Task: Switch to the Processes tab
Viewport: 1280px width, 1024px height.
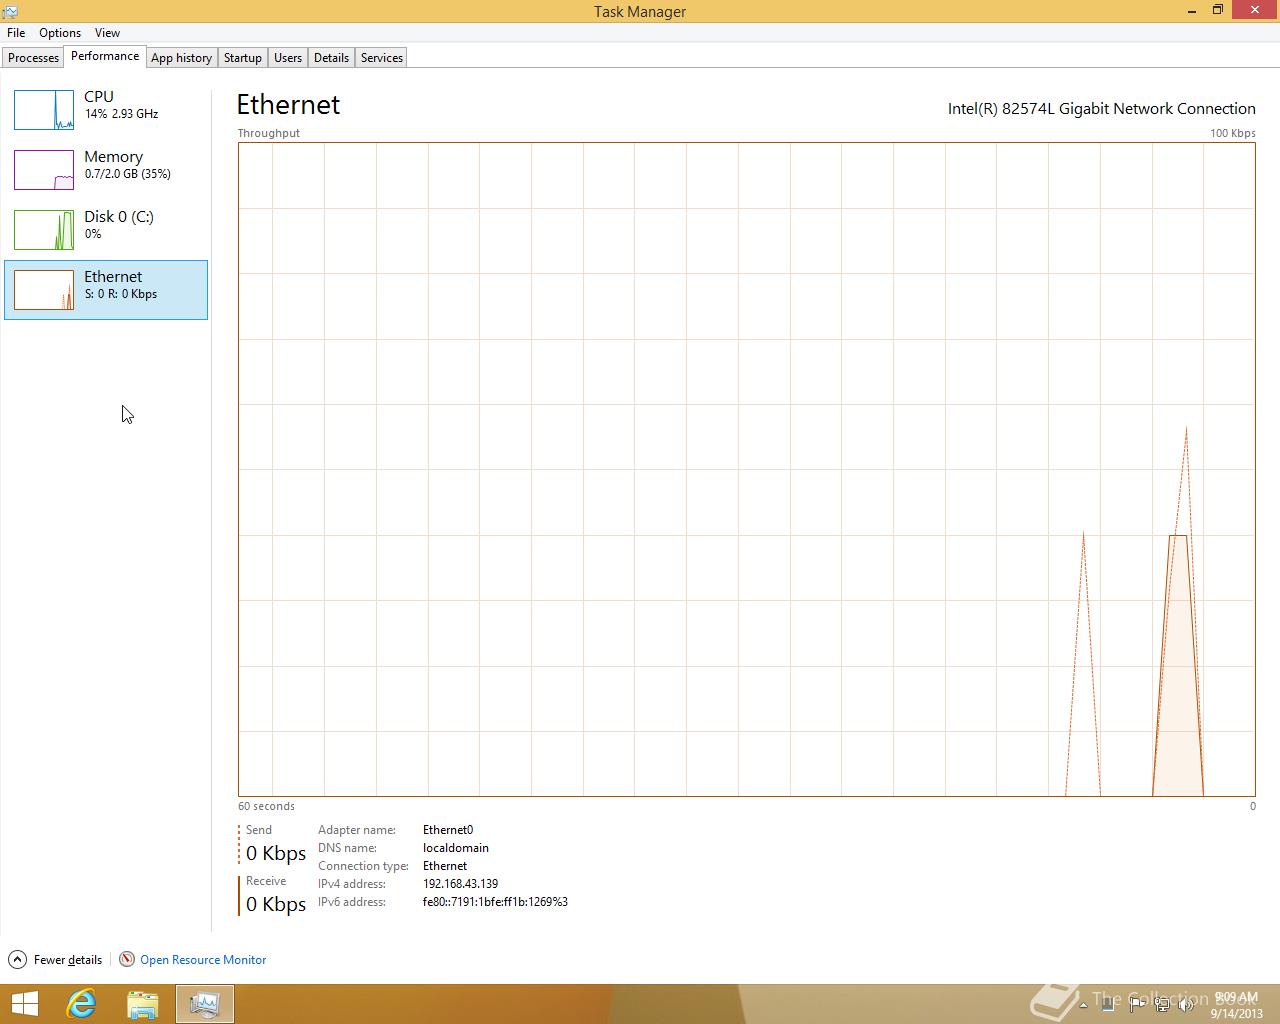Action: [34, 58]
